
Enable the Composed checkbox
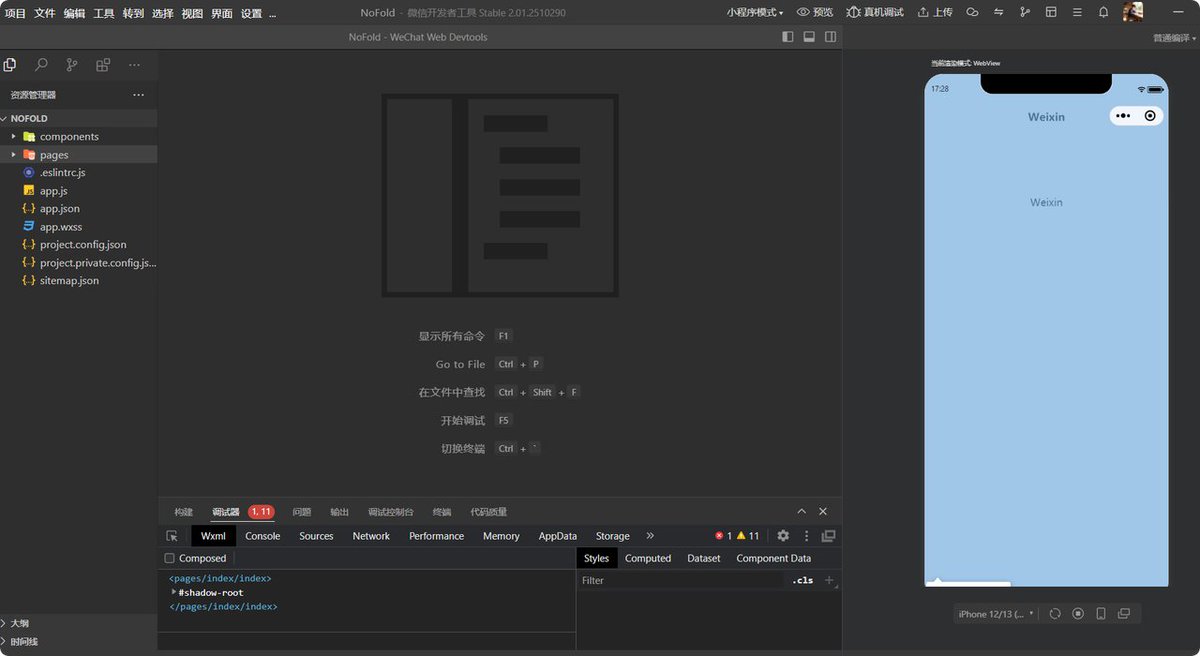(170, 558)
